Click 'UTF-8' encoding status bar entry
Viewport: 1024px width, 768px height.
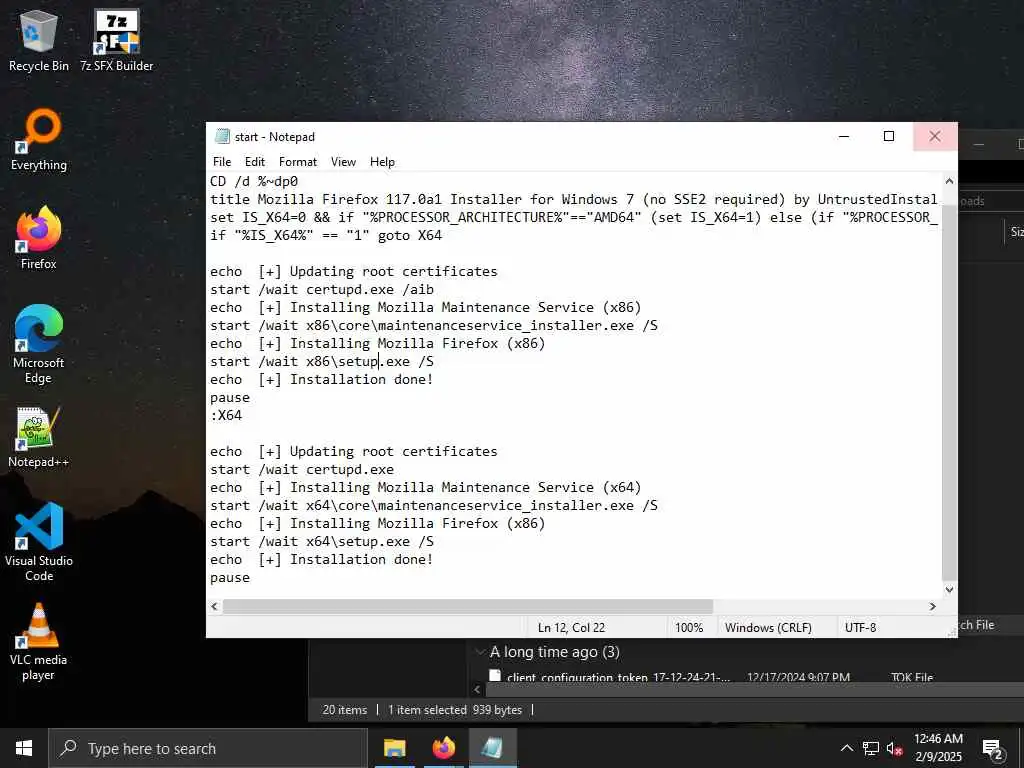coord(860,628)
